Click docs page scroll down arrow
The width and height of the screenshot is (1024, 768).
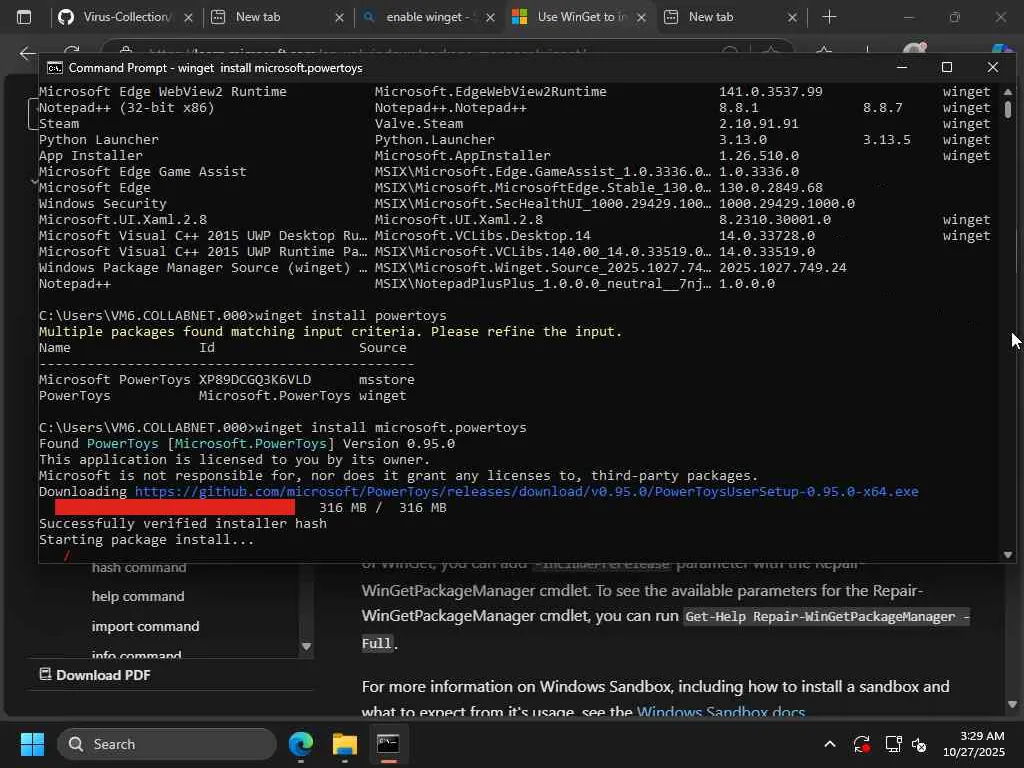coord(1012,704)
